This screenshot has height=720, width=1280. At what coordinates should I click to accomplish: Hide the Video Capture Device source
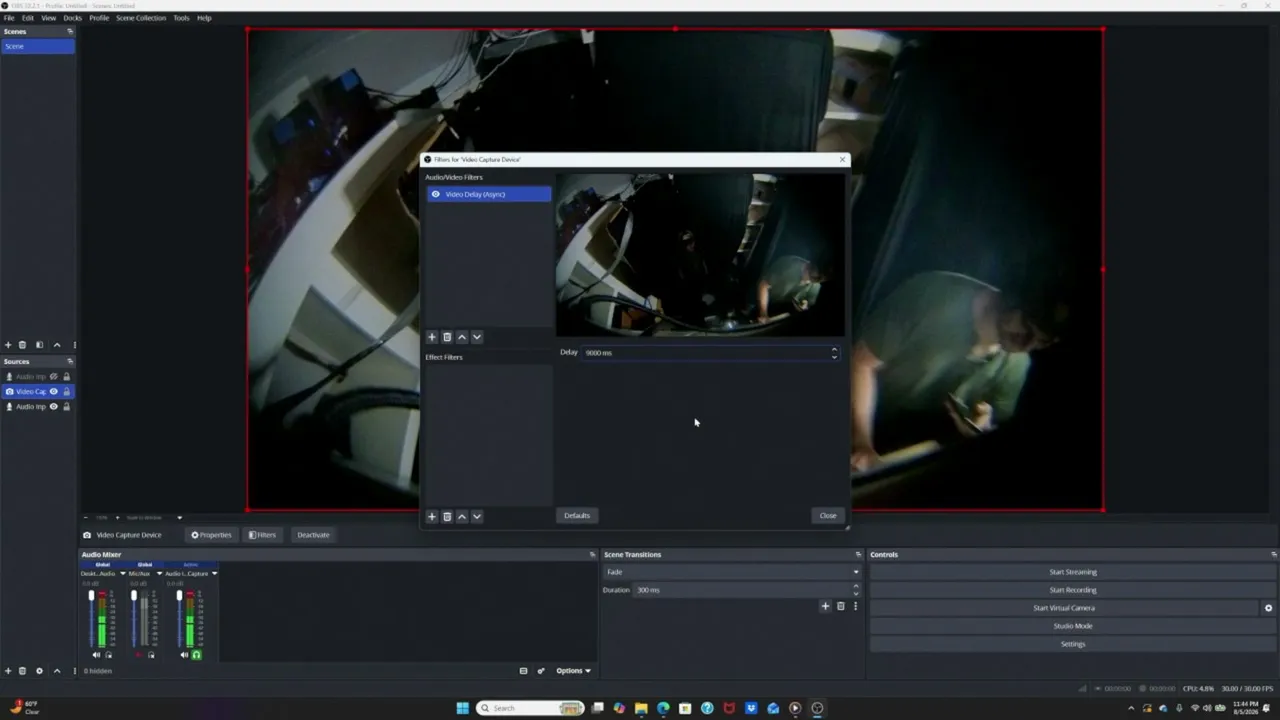[x=54, y=392]
